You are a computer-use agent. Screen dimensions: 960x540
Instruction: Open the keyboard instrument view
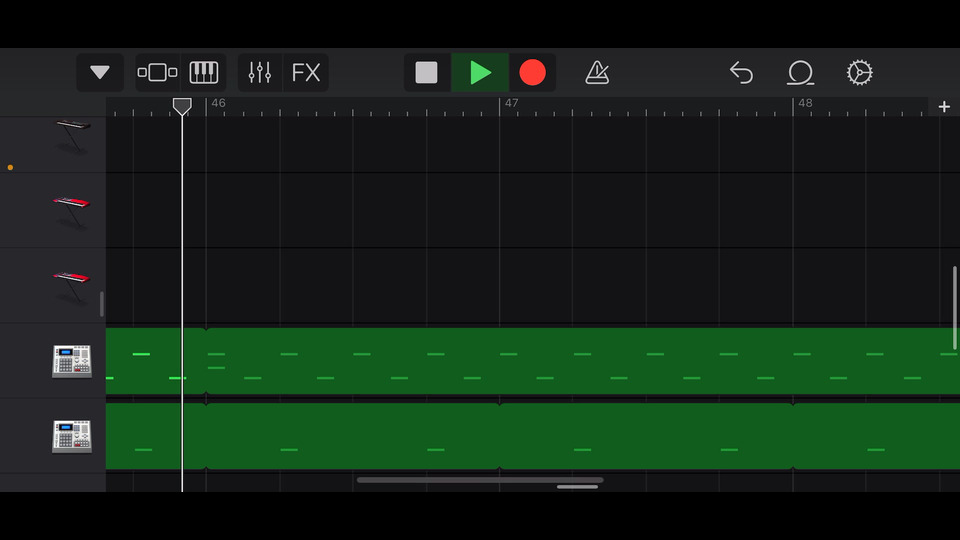coord(203,72)
